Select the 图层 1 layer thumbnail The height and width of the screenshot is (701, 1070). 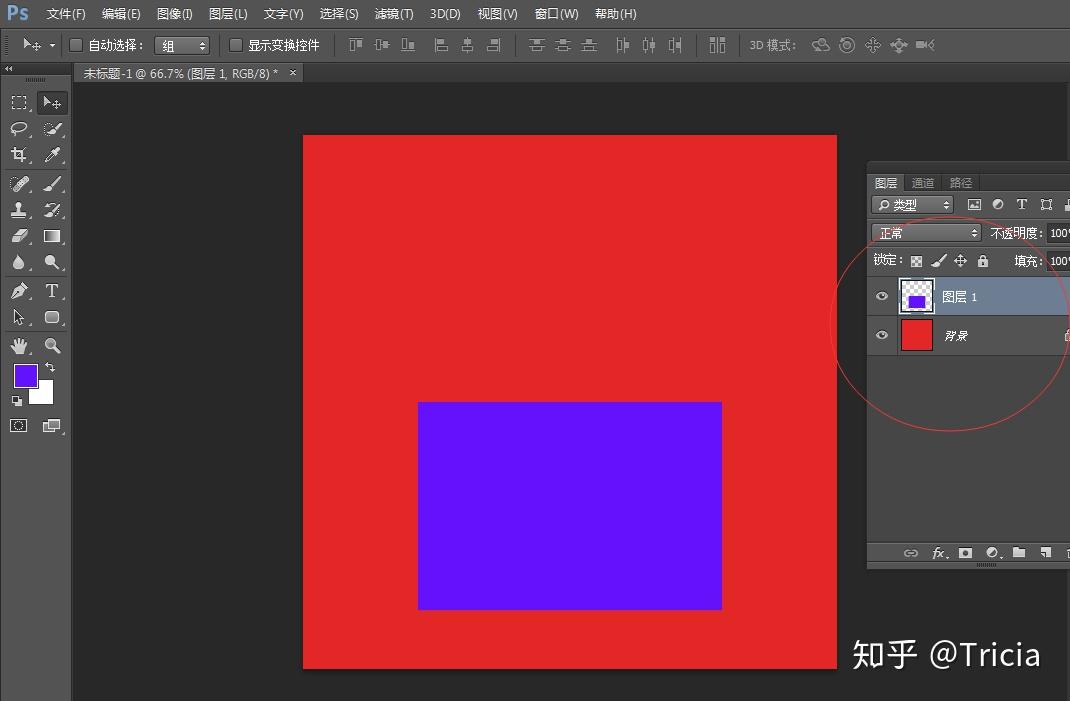pyautogui.click(x=916, y=296)
